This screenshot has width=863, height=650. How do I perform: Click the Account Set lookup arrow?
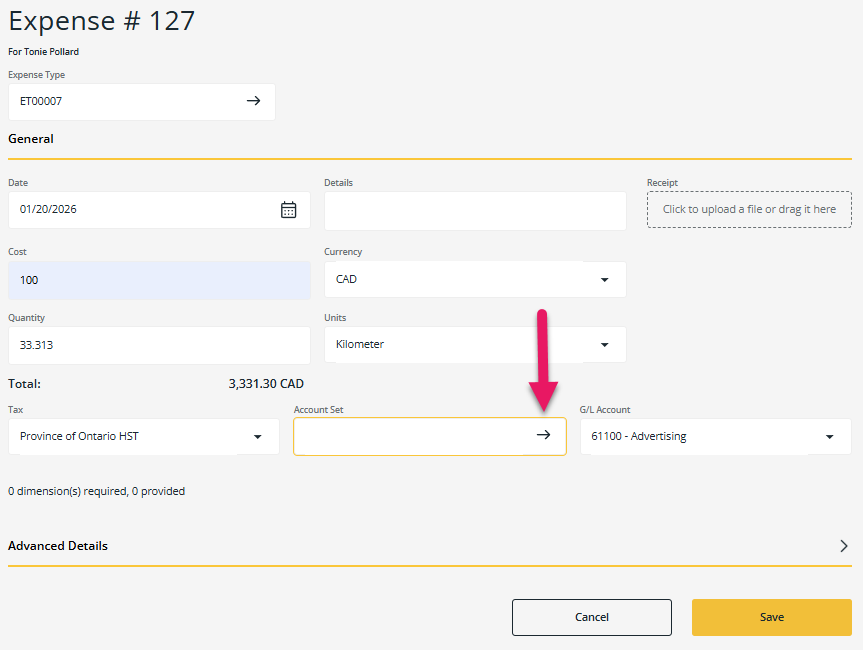click(x=544, y=435)
